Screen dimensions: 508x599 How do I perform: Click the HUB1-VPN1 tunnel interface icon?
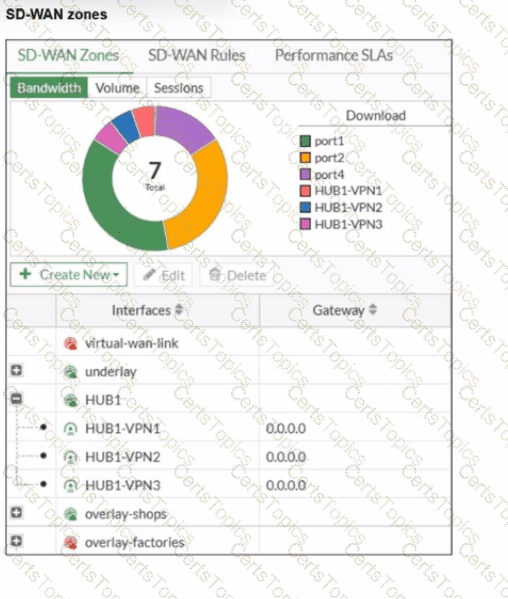(x=71, y=429)
